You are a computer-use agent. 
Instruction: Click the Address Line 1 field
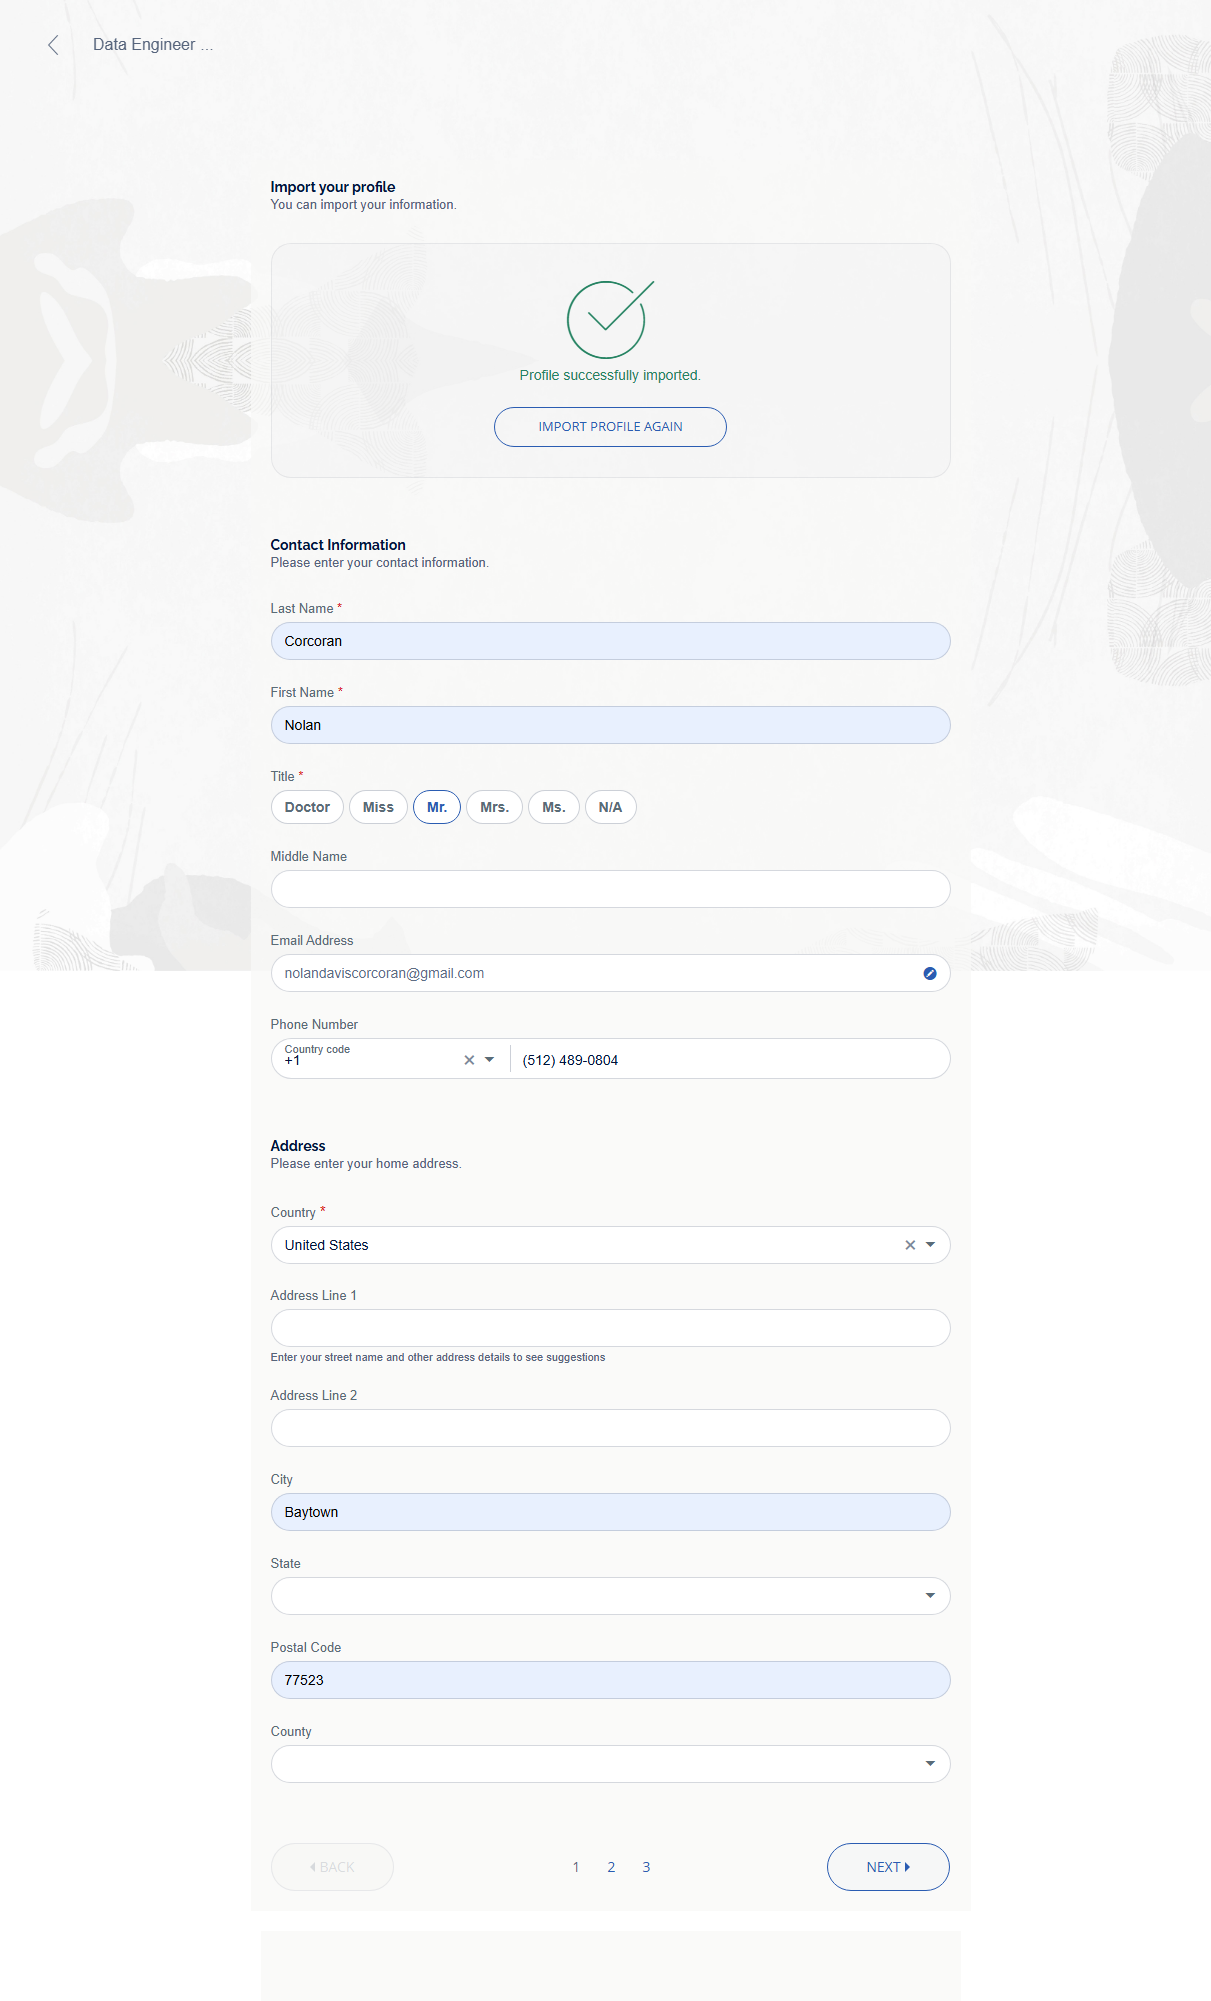point(610,1328)
